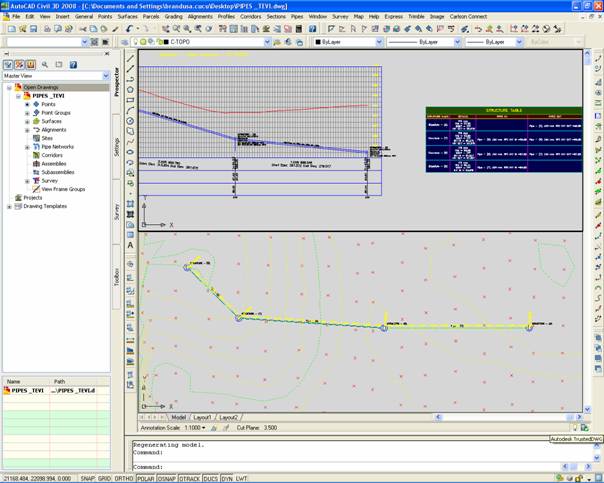Select the Multiline Text 'A' tool
Image resolution: width=604 pixels, height=483 pixels.
[x=131, y=245]
